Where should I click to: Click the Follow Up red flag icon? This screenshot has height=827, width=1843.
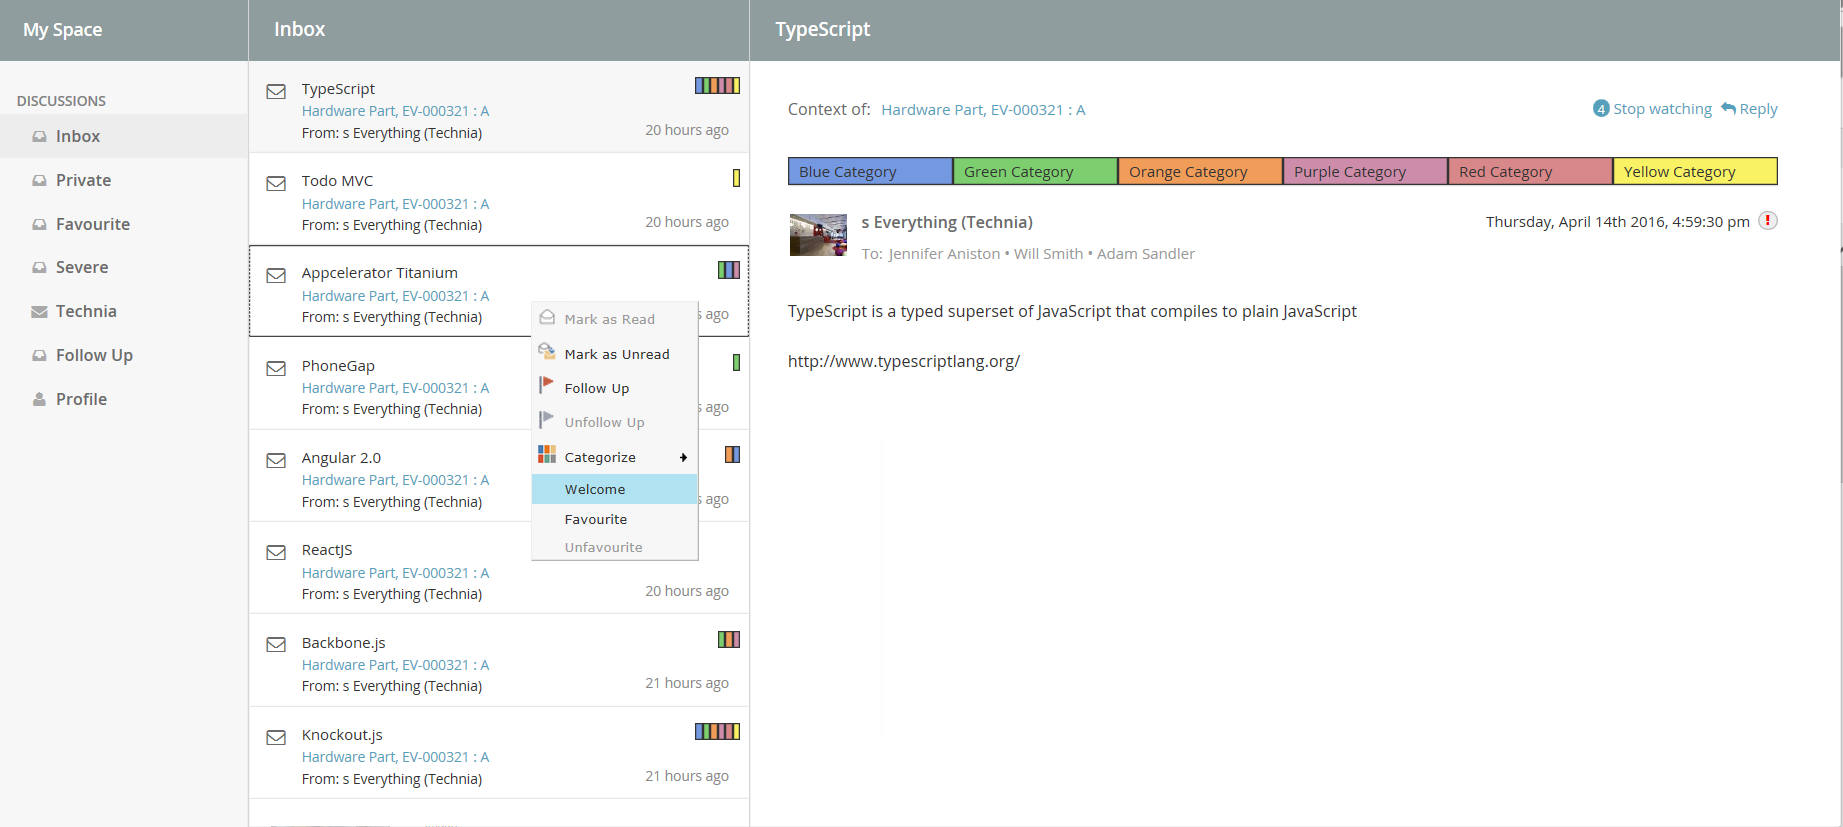click(x=547, y=386)
